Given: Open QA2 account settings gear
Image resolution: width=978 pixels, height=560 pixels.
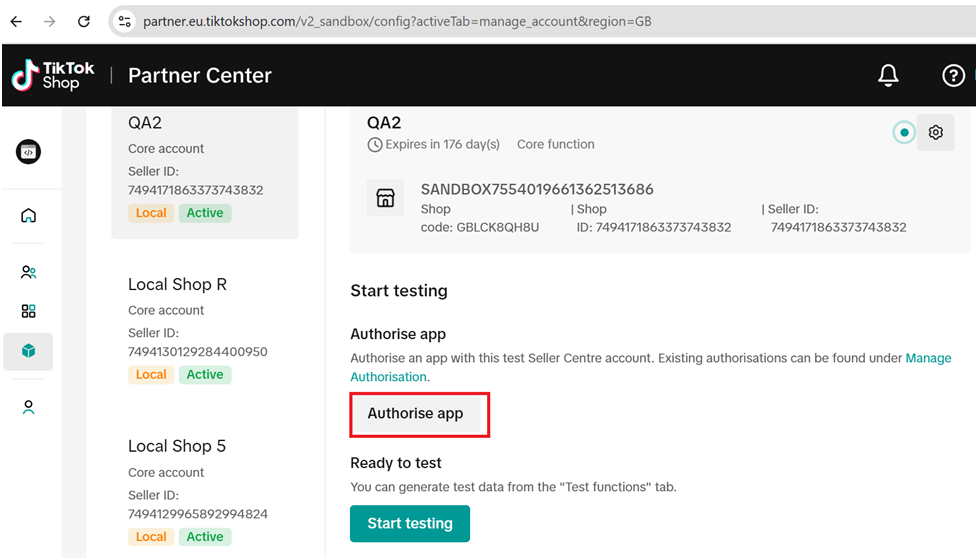Looking at the screenshot, I should (x=936, y=133).
